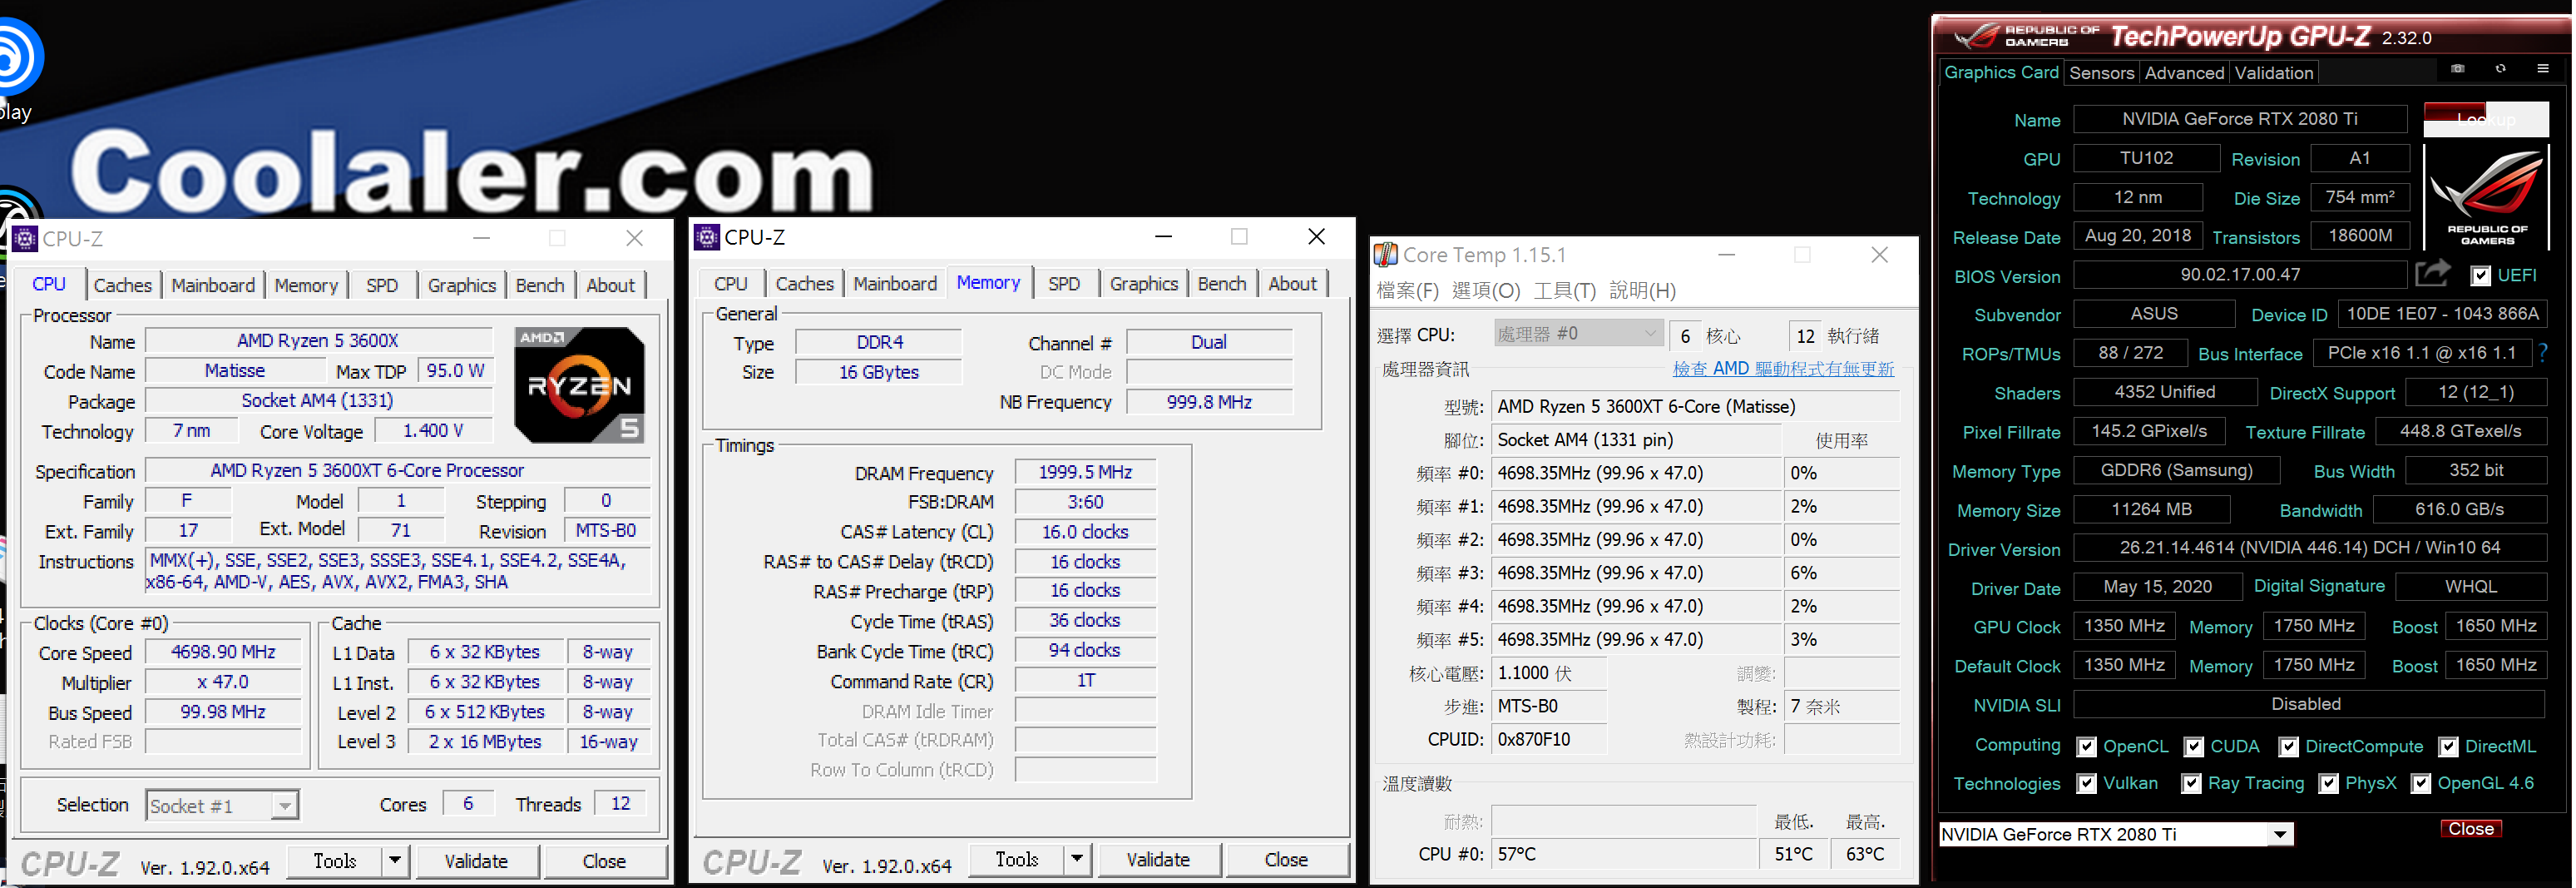Viewport: 2576px width, 888px height.
Task: Toggle the DirectML checkbox
Action: (2448, 747)
